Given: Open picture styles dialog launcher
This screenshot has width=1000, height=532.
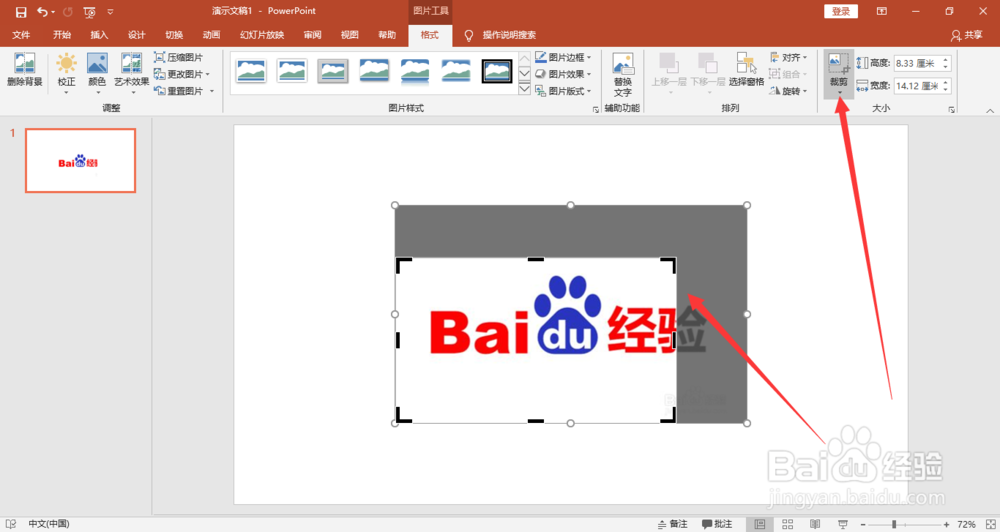Looking at the screenshot, I should 596,110.
